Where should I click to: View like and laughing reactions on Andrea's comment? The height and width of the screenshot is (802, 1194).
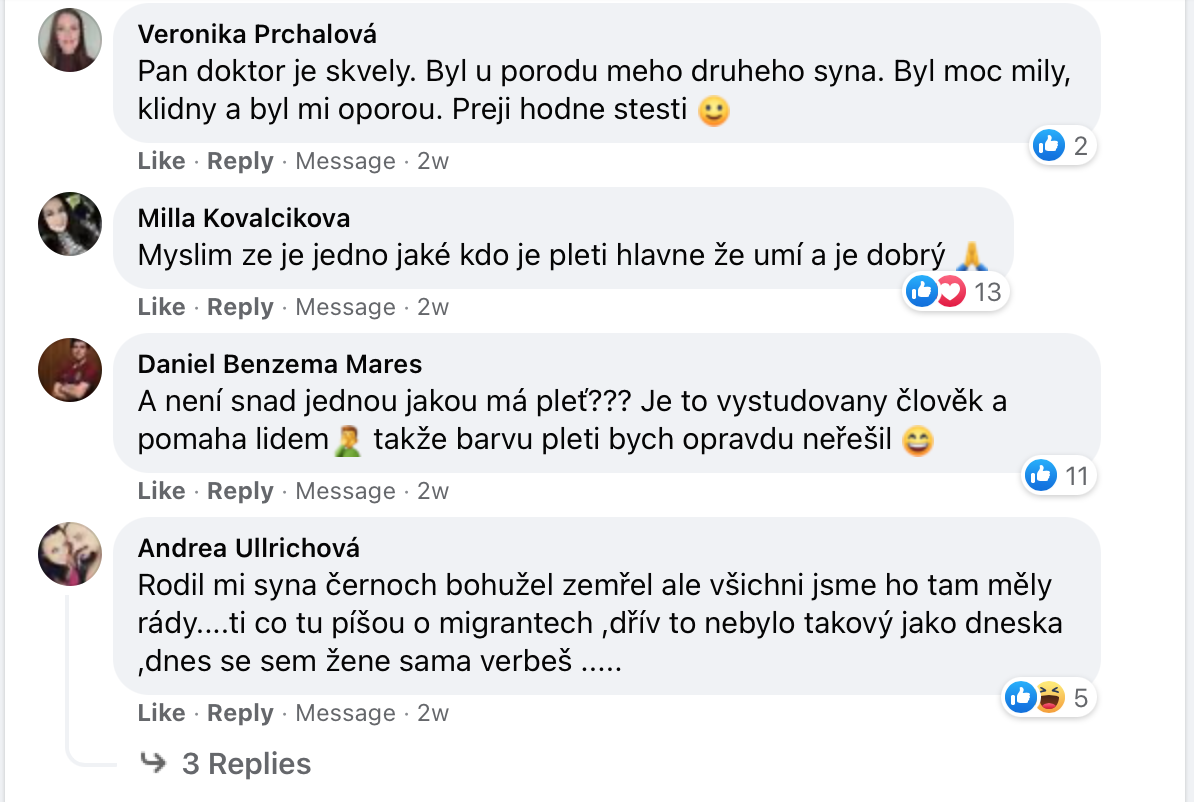[1048, 697]
